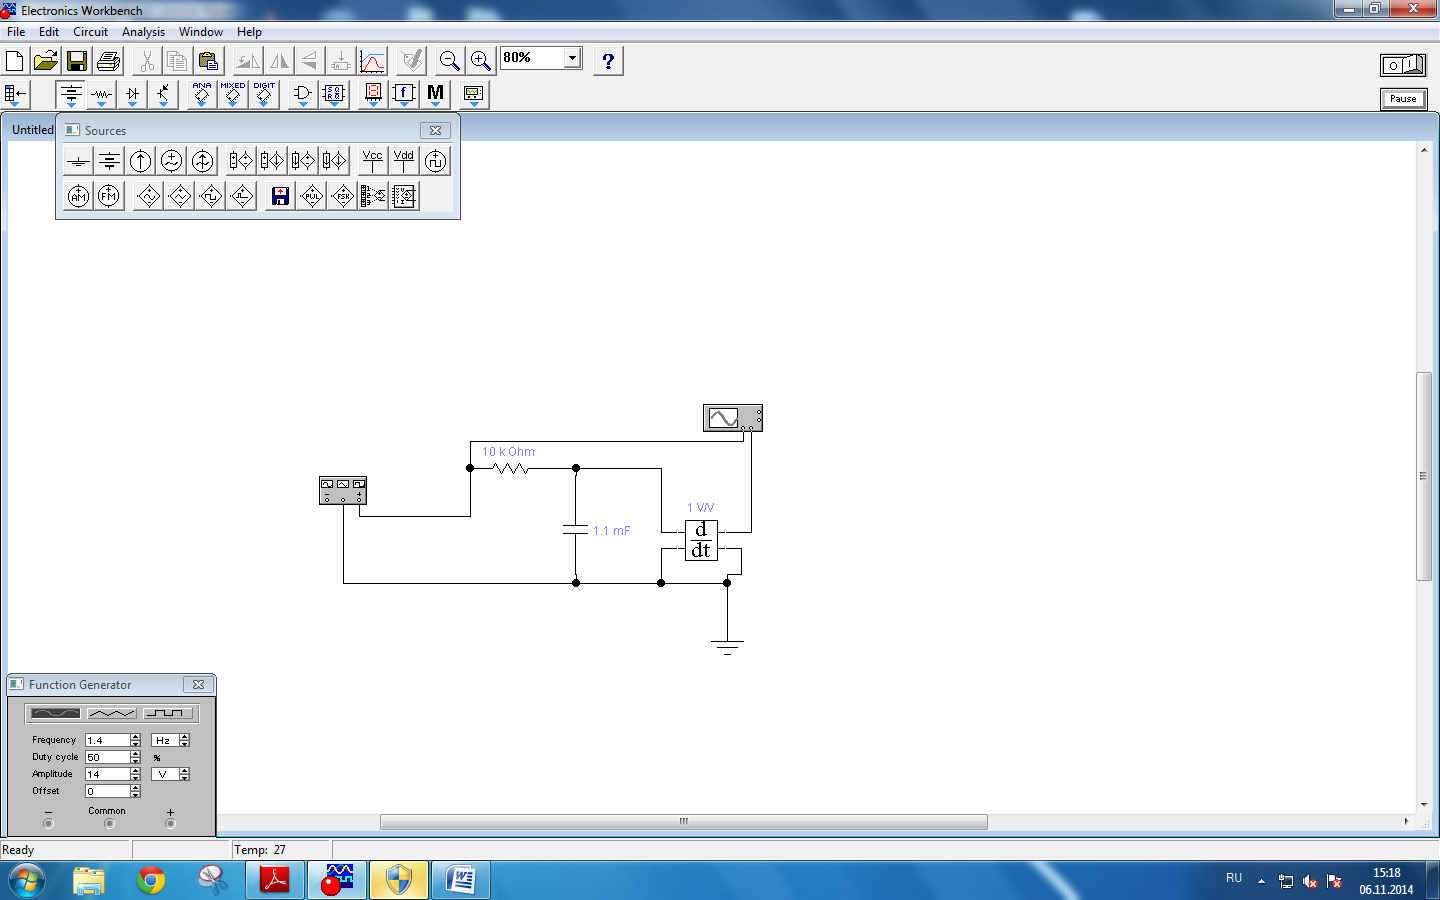Pick the DC current source
This screenshot has height=900, width=1440.
point(140,161)
